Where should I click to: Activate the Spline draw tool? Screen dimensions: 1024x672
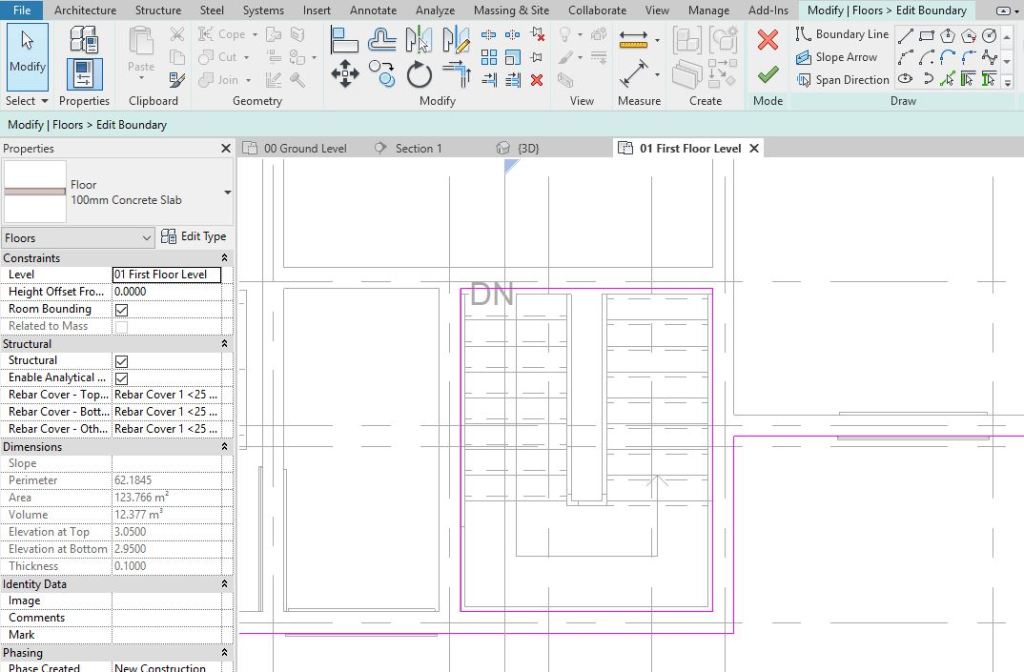988,58
